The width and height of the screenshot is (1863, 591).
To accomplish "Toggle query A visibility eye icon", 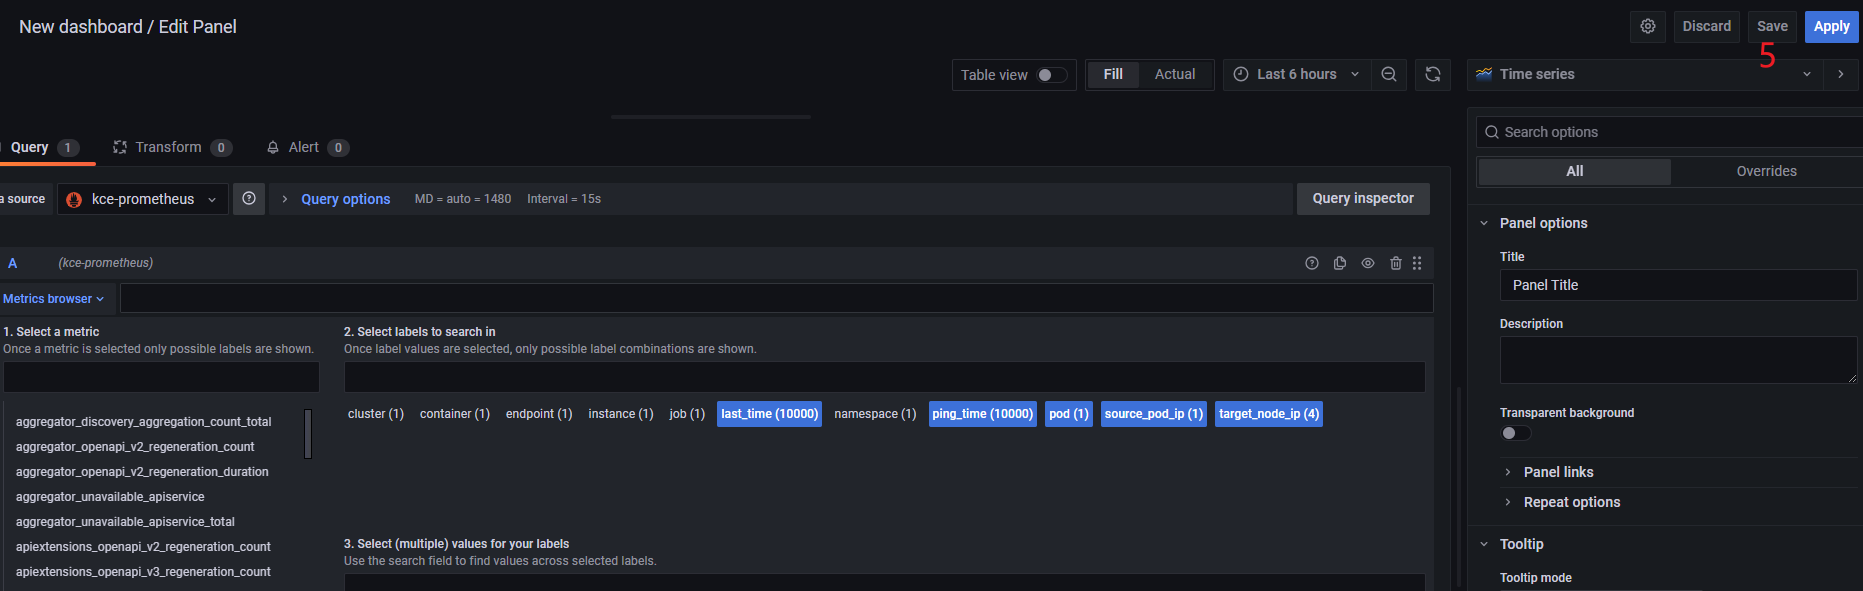I will (1367, 263).
